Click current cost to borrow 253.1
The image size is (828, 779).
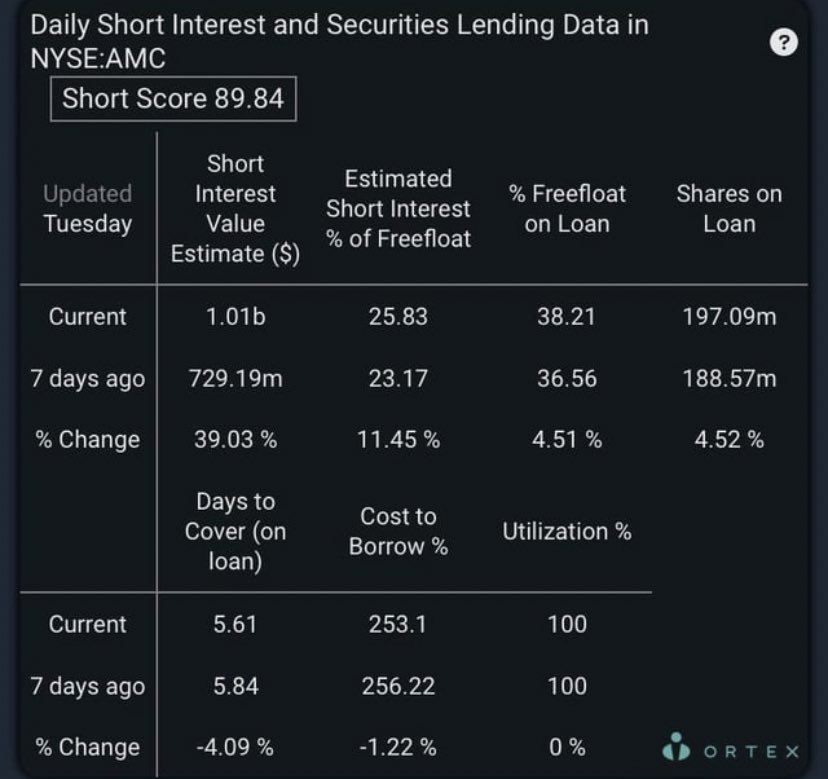point(398,624)
